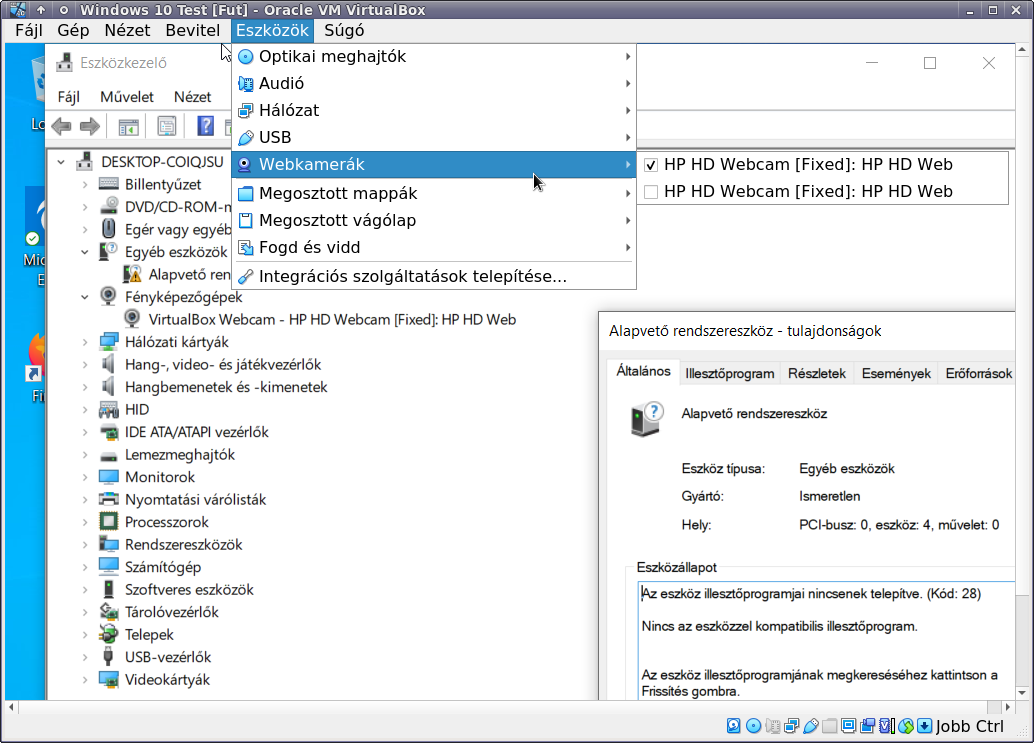Expand the Videokártyák node
The width and height of the screenshot is (1034, 743).
pos(85,679)
